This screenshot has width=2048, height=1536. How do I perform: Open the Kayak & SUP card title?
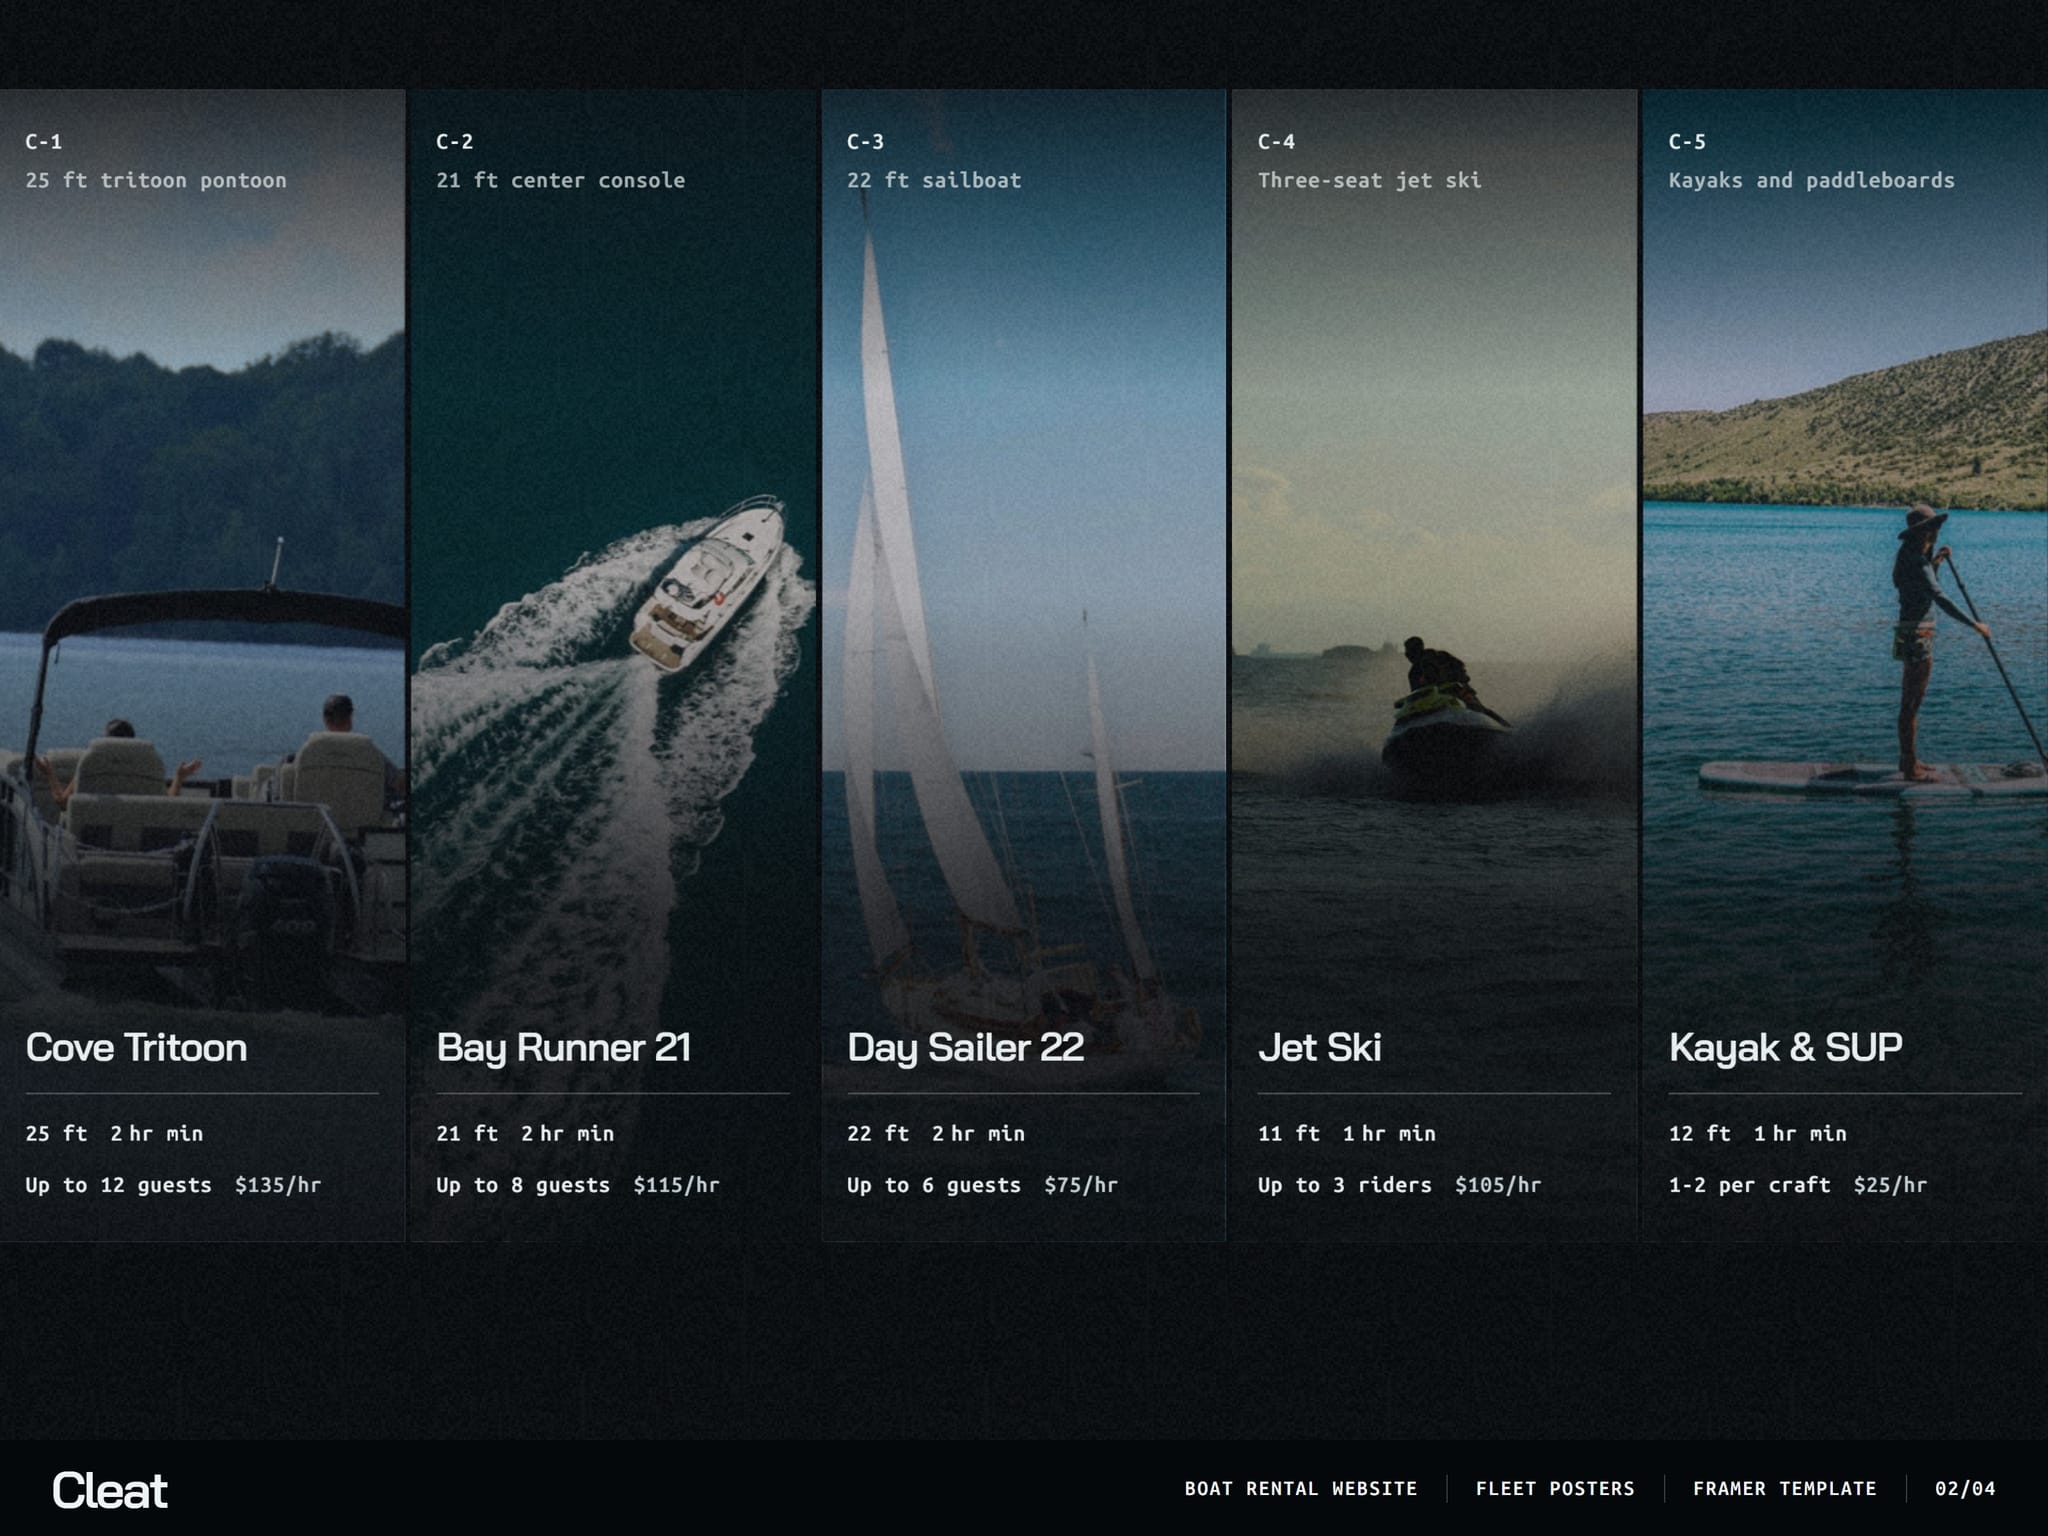1785,1048
